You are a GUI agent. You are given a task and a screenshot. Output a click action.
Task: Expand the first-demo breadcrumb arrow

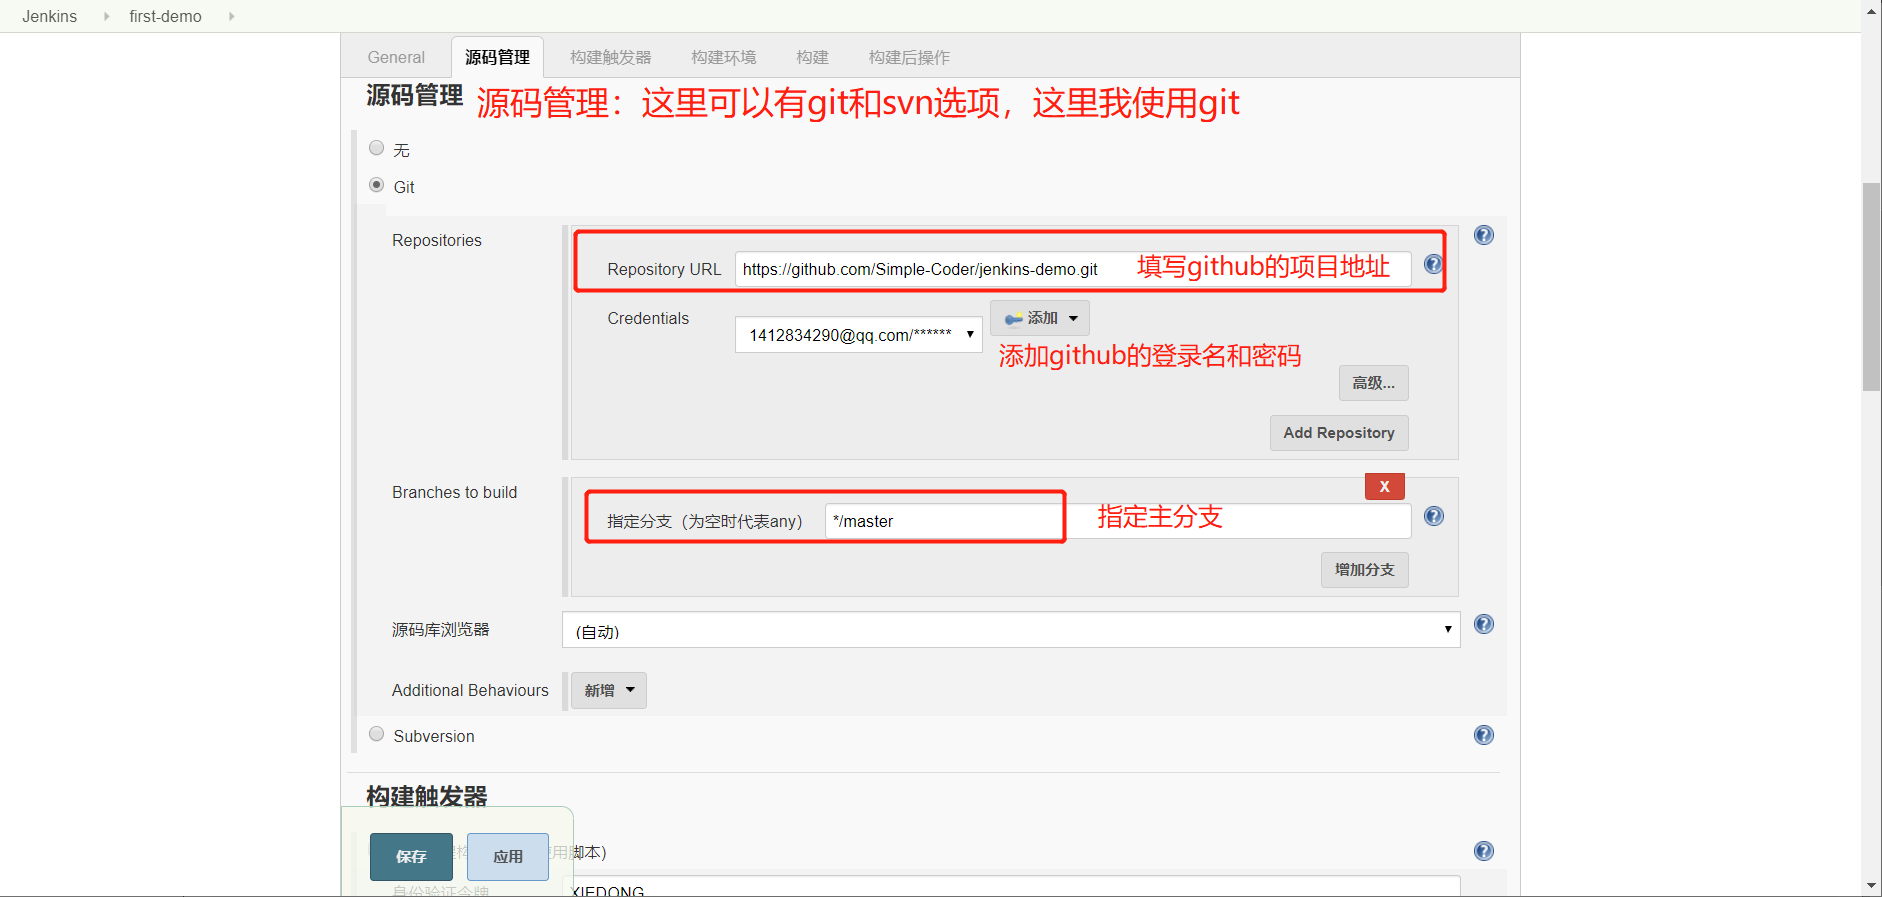232,16
